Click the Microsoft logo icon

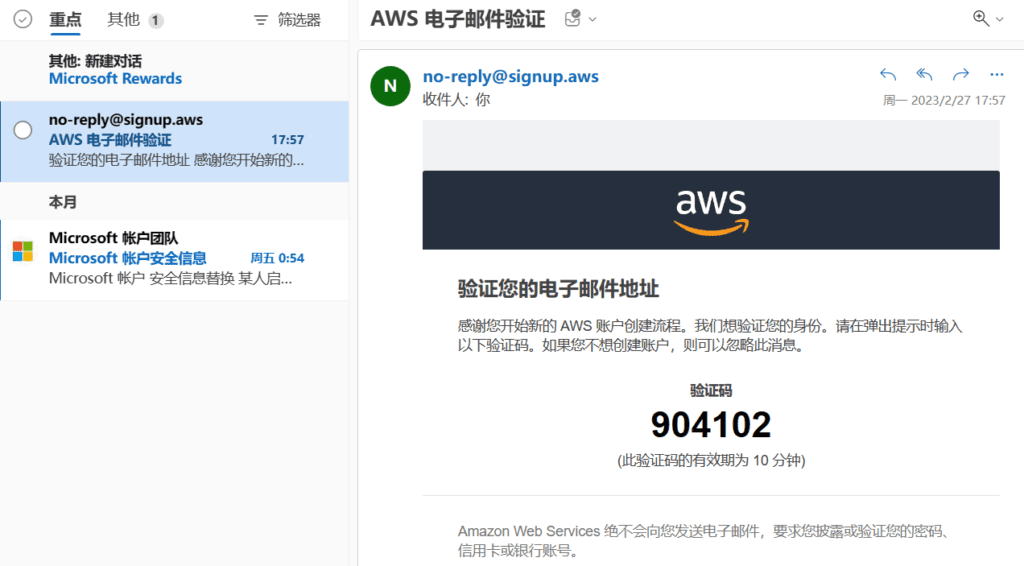click(x=23, y=251)
